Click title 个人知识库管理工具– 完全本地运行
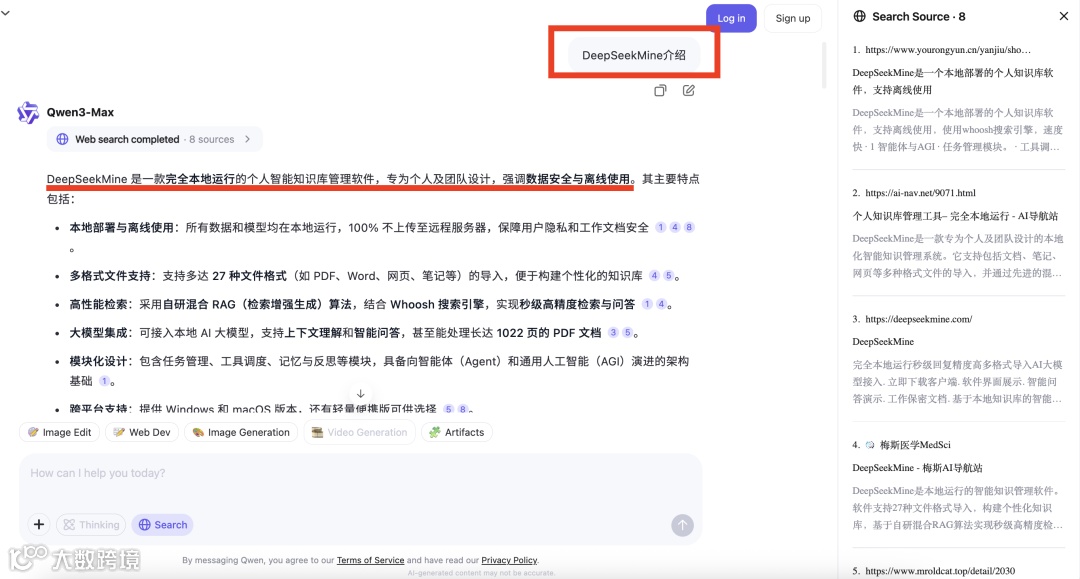The image size is (1080, 579). click(955, 216)
